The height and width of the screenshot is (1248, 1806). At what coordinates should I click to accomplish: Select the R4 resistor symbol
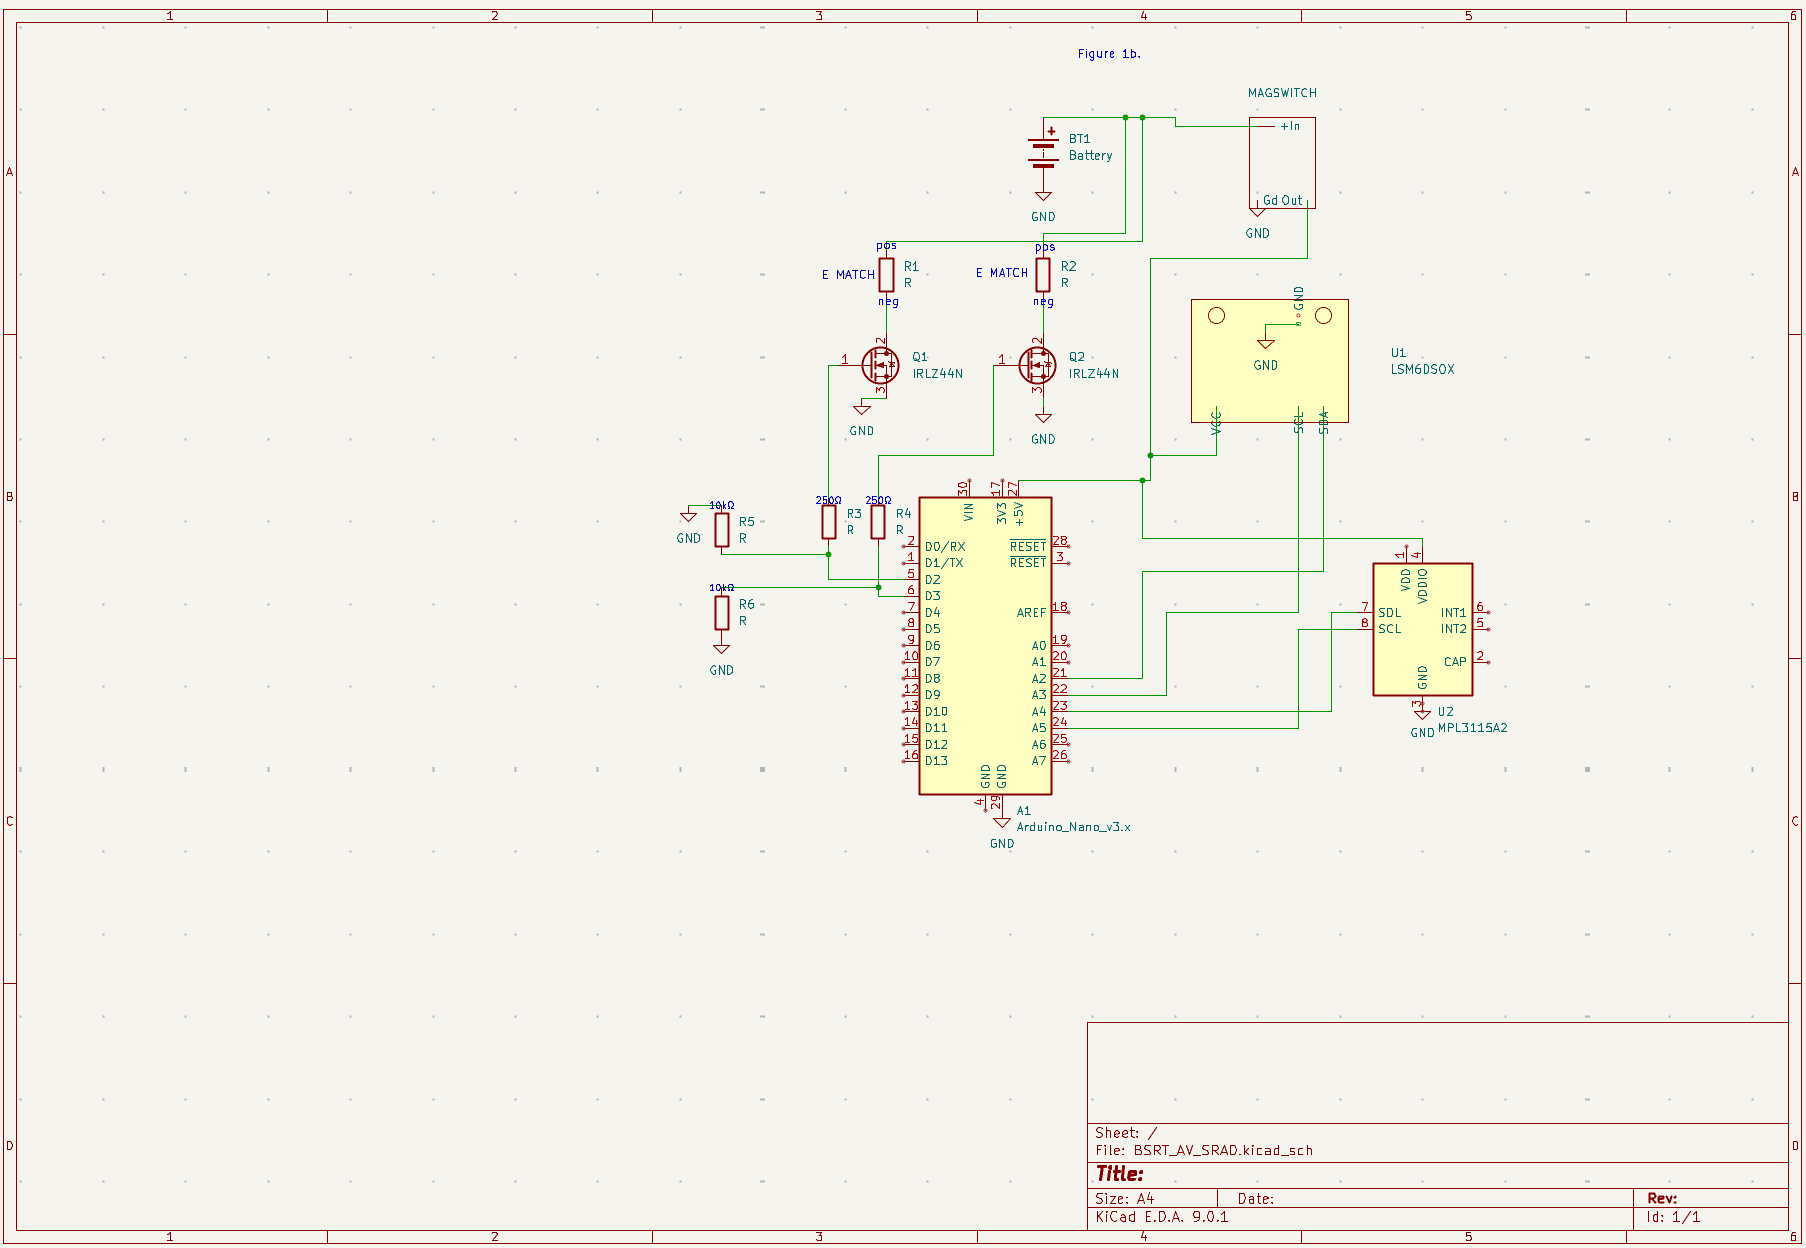pyautogui.click(x=878, y=522)
